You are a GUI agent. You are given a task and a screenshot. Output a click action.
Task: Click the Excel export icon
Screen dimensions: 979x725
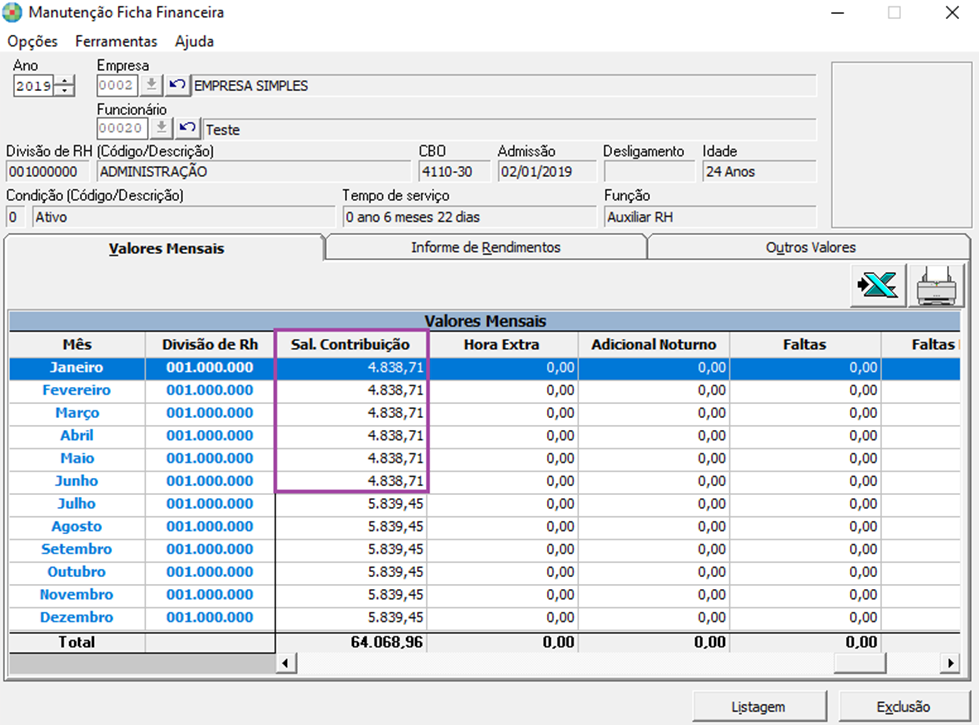click(x=878, y=286)
